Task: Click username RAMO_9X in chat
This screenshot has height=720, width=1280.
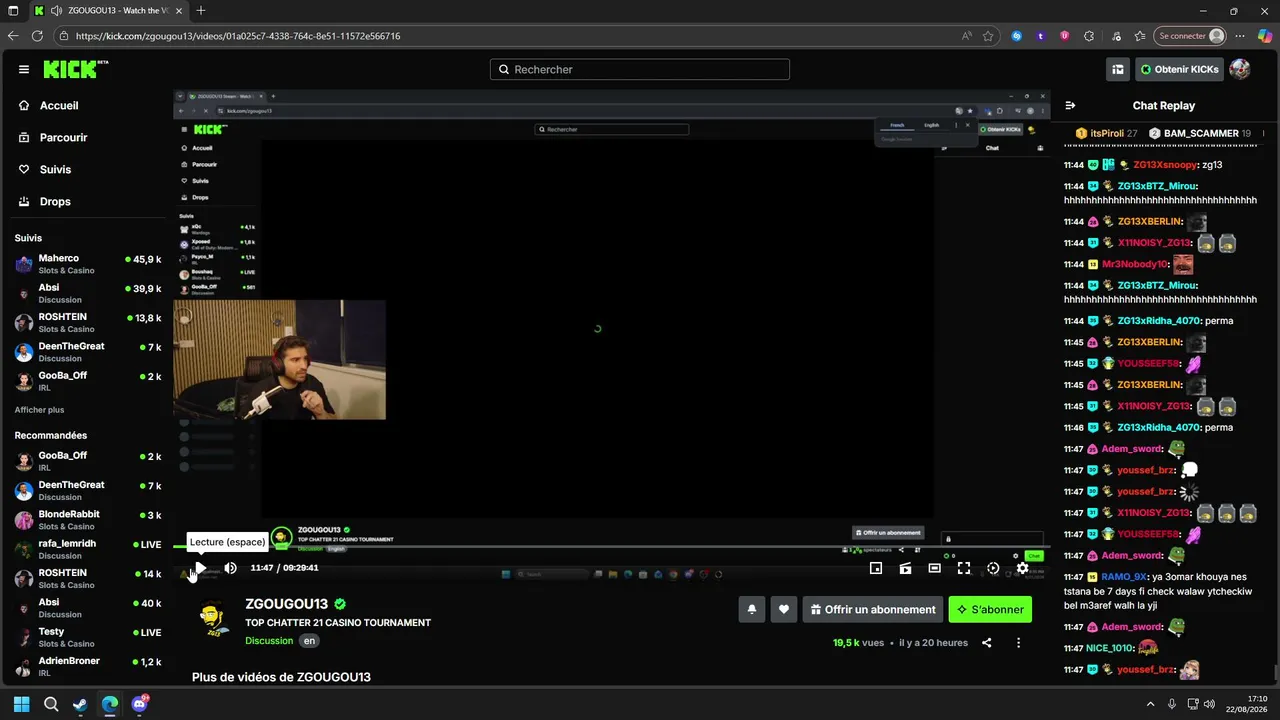Action: coord(1123,578)
